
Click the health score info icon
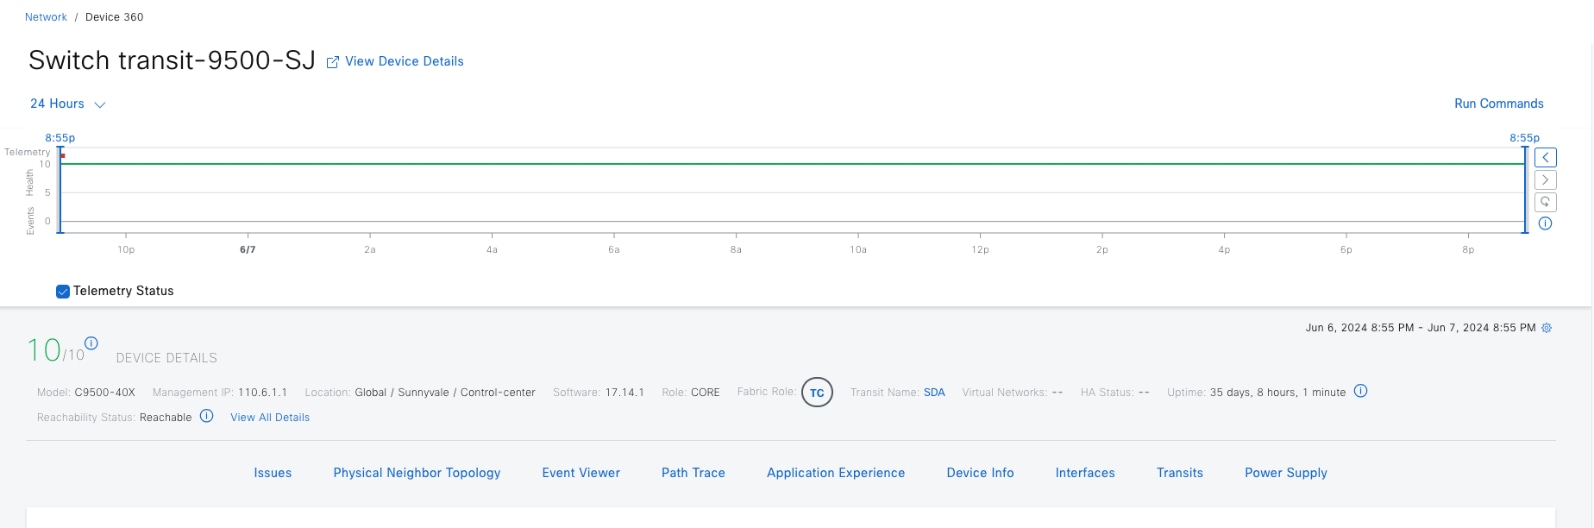coord(91,343)
